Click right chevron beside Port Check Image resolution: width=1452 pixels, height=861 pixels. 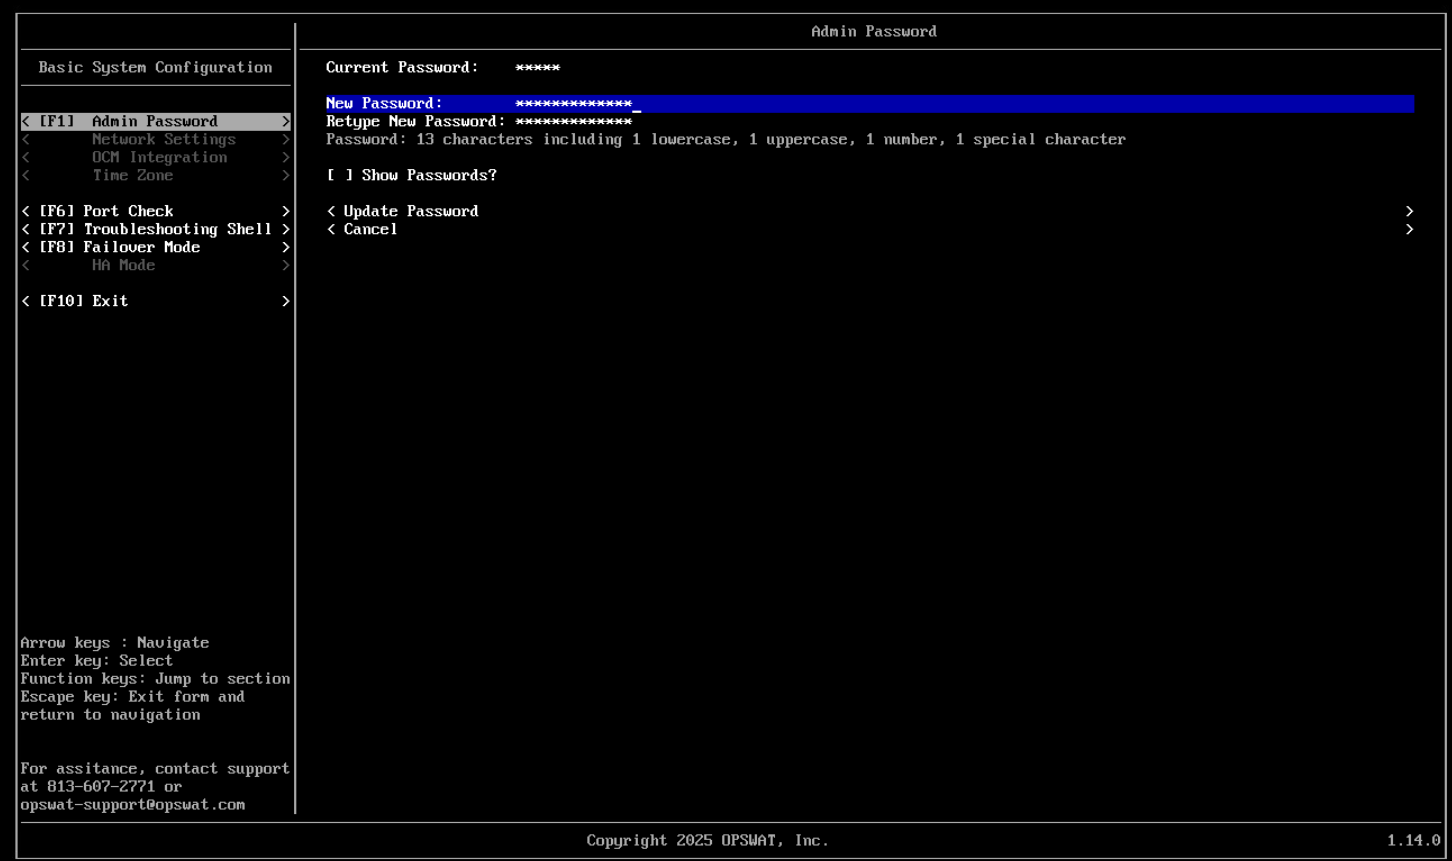point(285,211)
